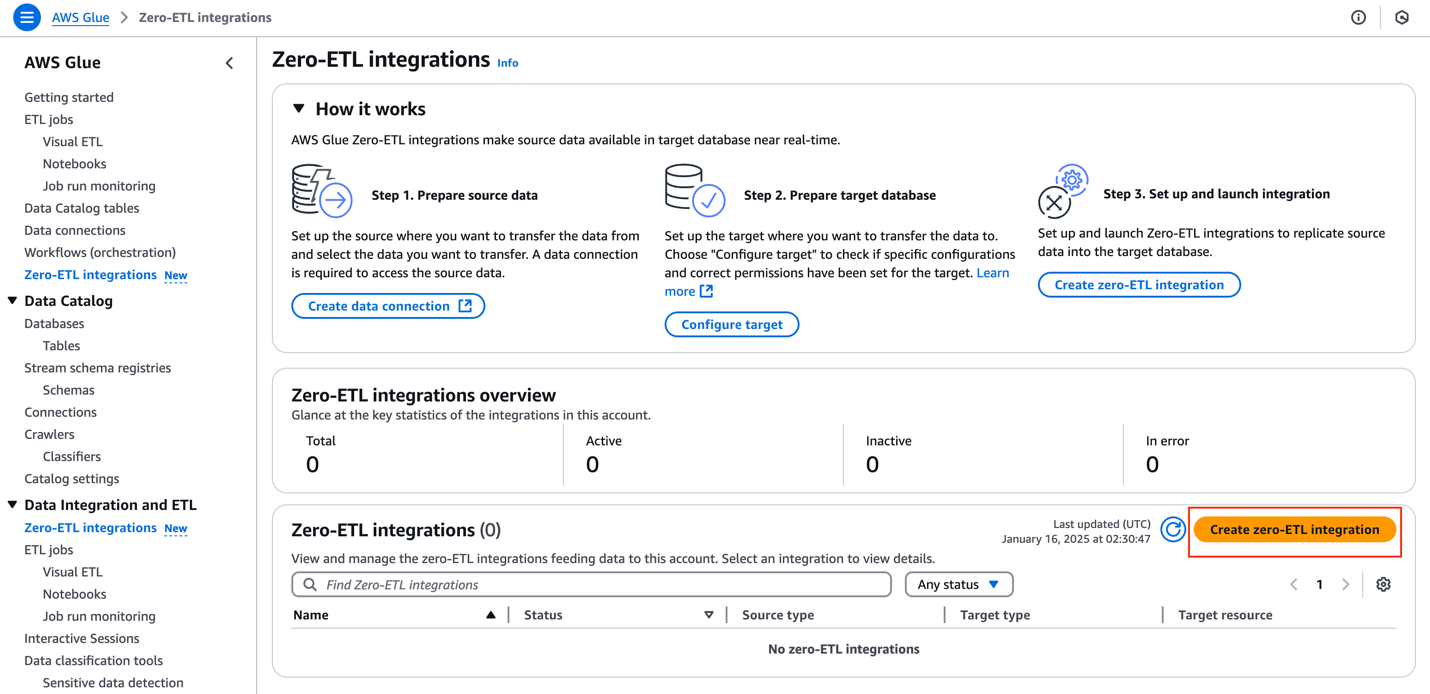Click the Configure target button
Screen dimensions: 1430x694
click(731, 324)
